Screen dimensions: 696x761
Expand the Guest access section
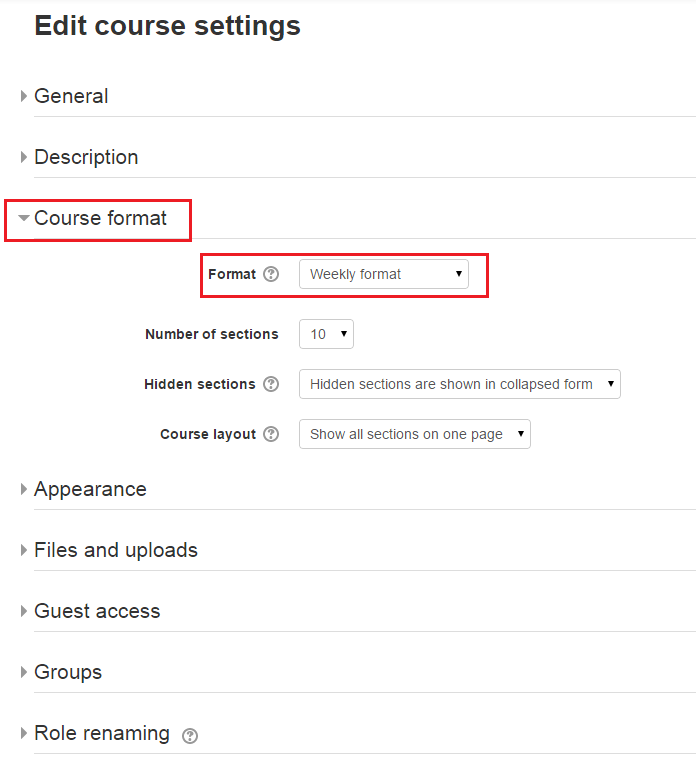97,611
